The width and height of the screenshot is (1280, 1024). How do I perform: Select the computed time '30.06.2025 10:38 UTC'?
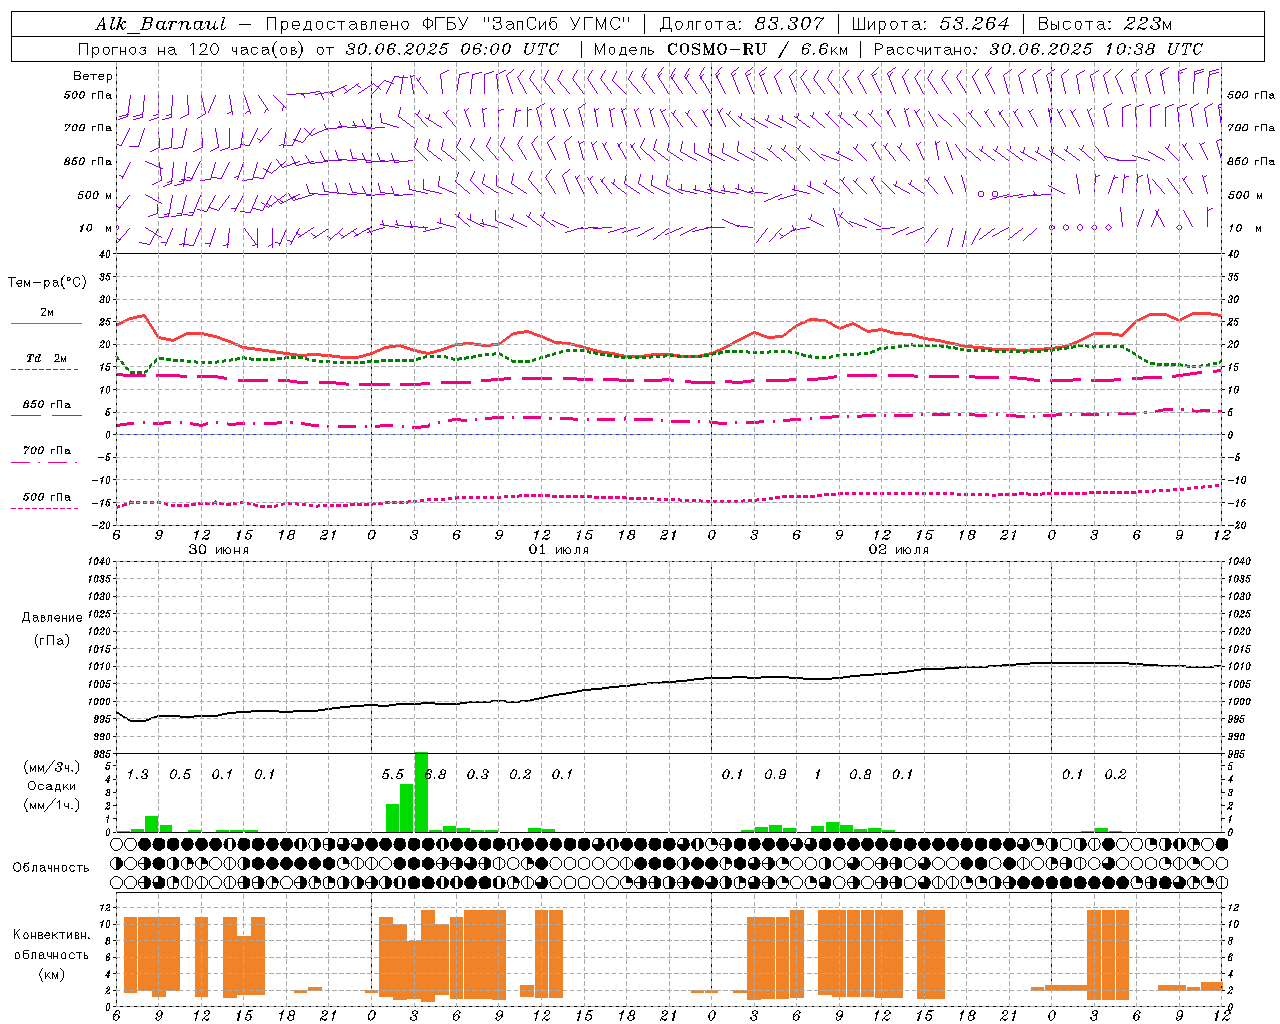1096,49
